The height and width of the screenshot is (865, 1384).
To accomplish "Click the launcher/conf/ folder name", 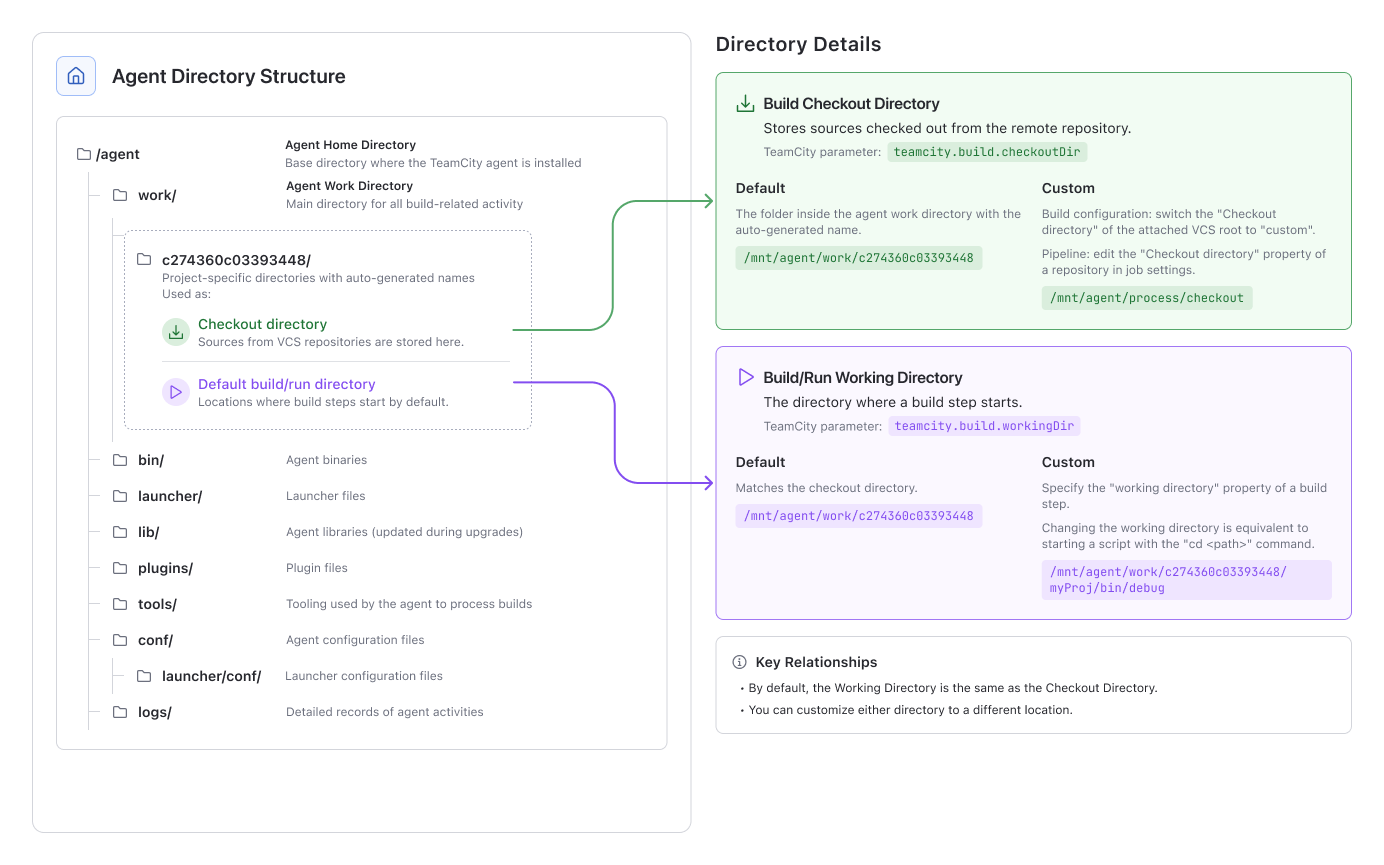I will (x=211, y=676).
